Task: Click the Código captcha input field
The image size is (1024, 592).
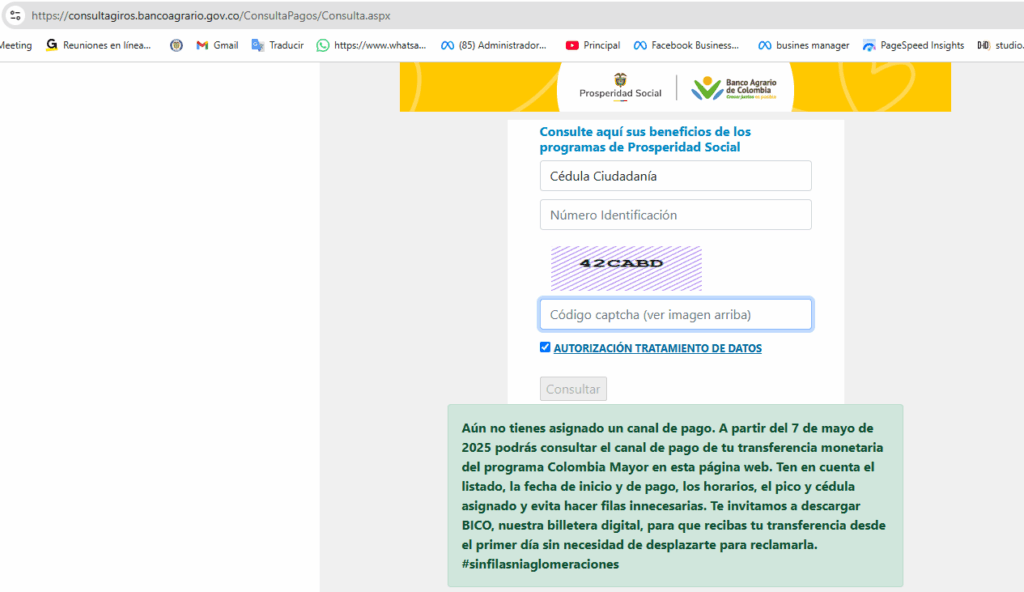Action: tap(675, 314)
